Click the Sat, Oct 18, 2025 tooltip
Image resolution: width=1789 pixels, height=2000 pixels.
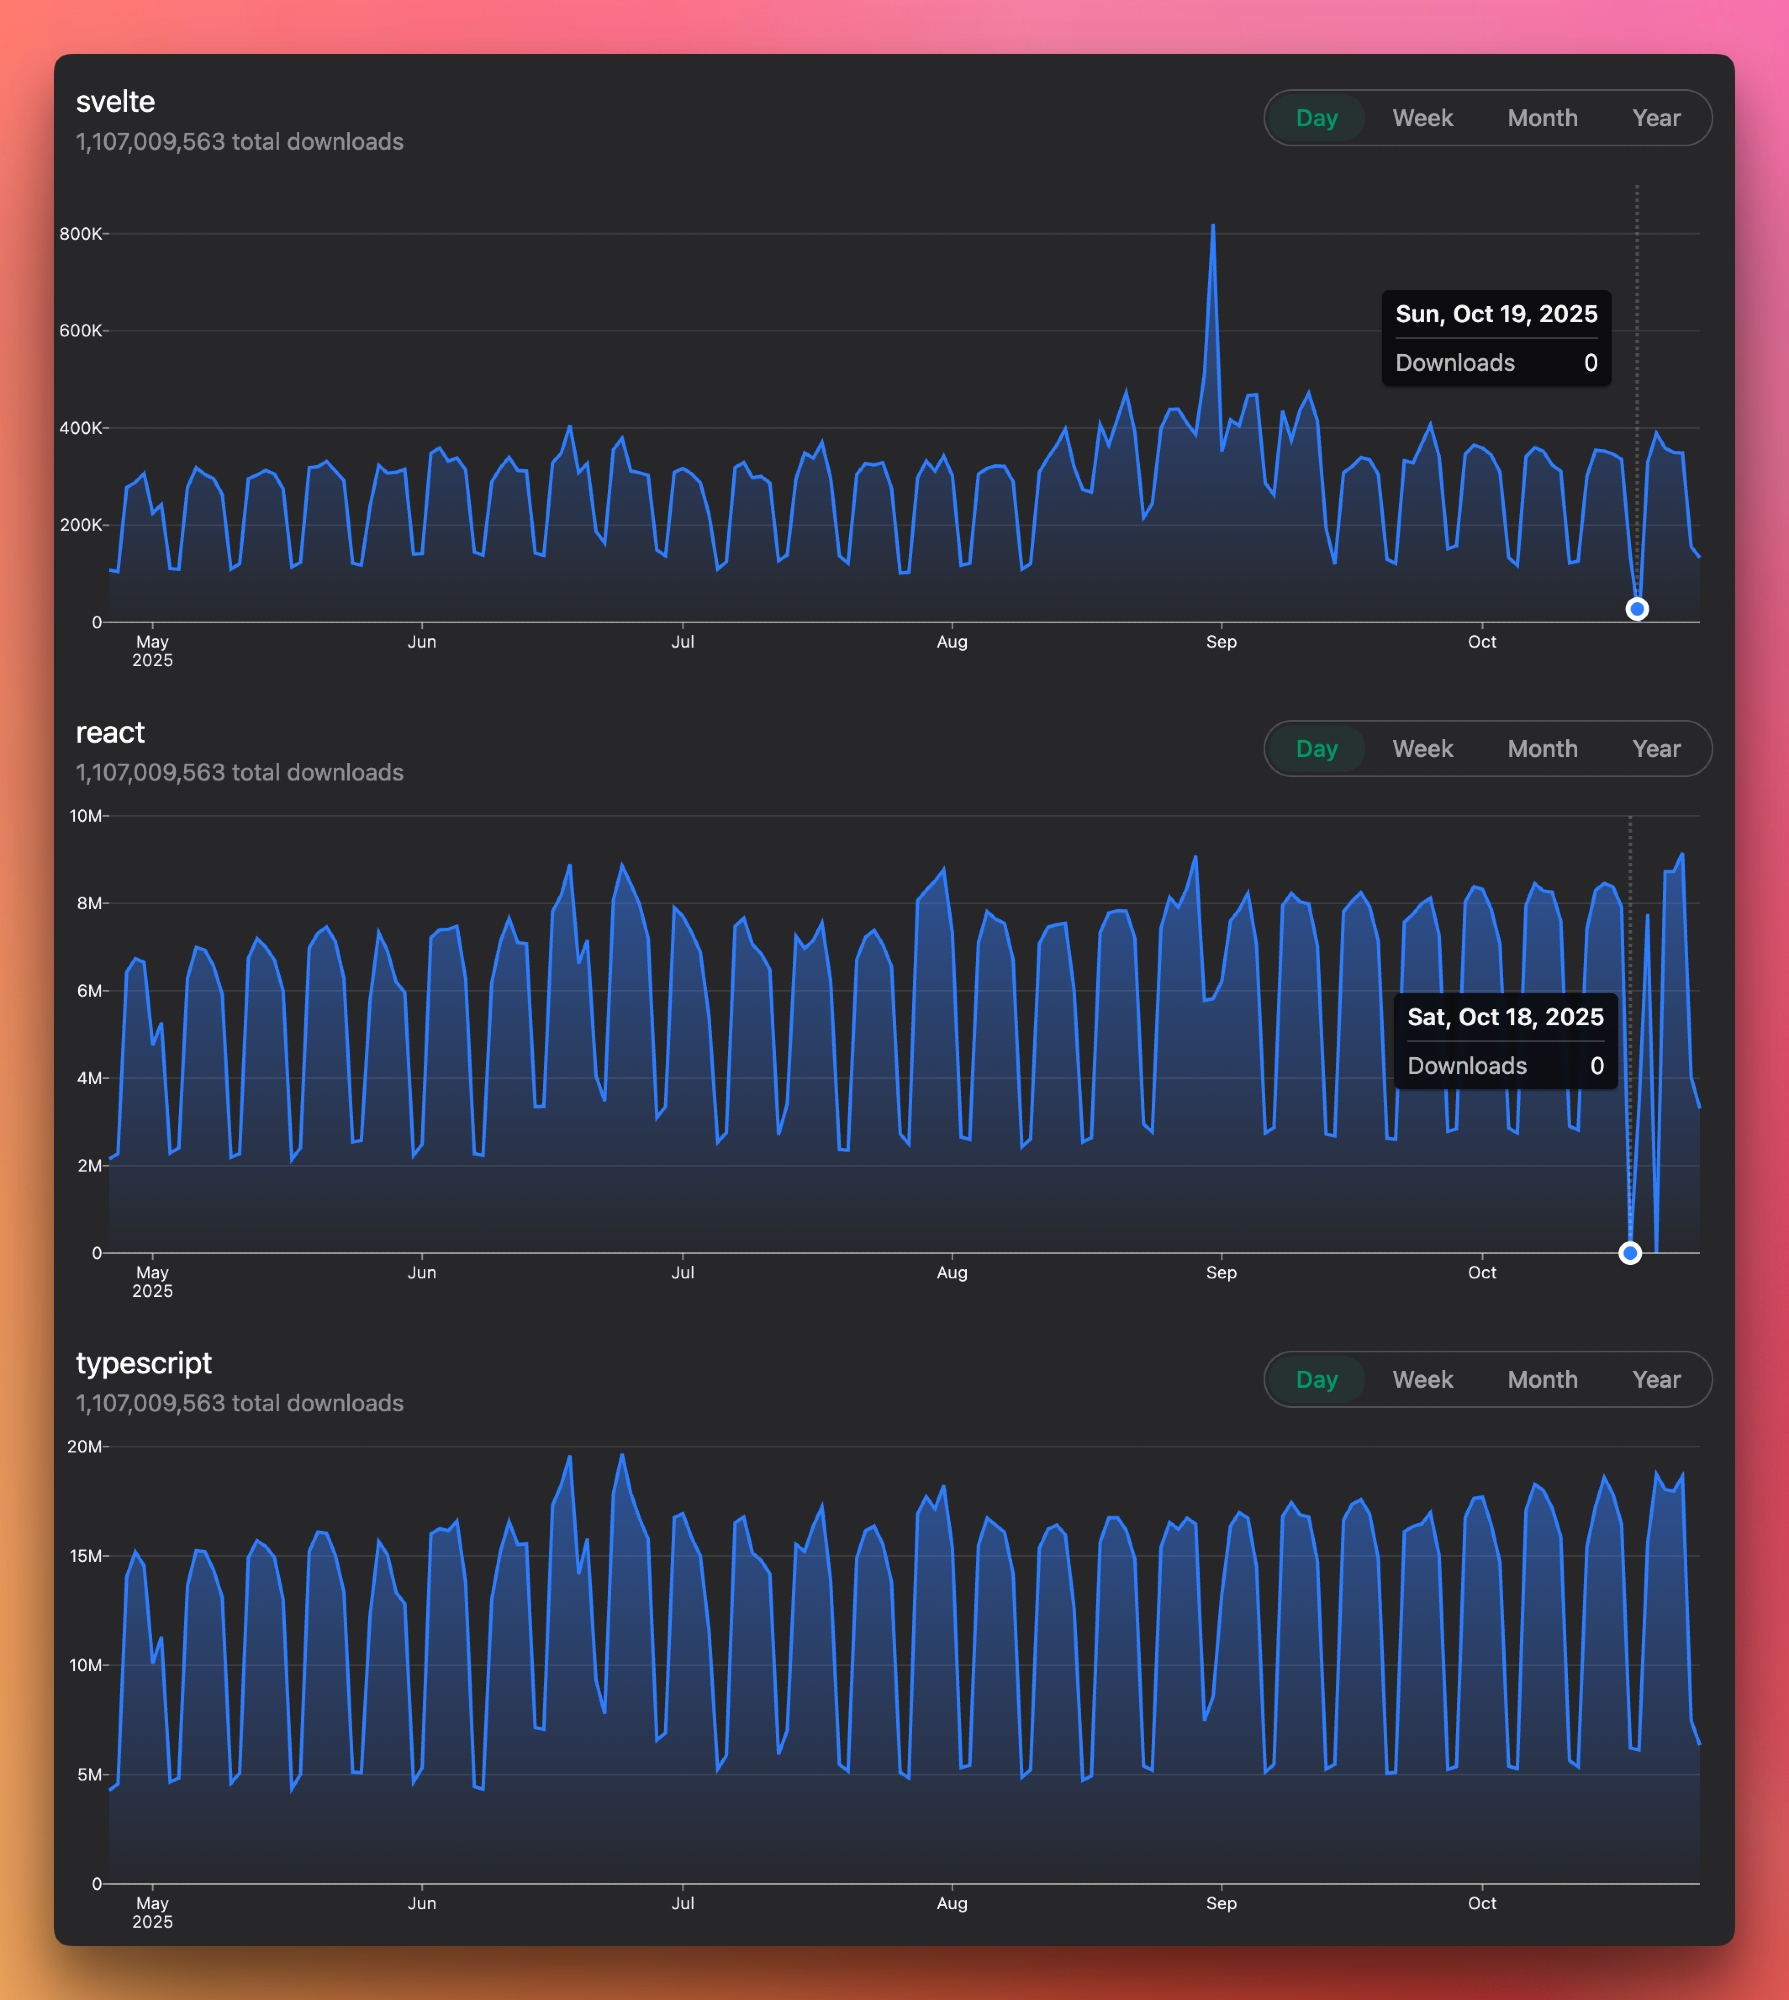tap(1505, 1041)
